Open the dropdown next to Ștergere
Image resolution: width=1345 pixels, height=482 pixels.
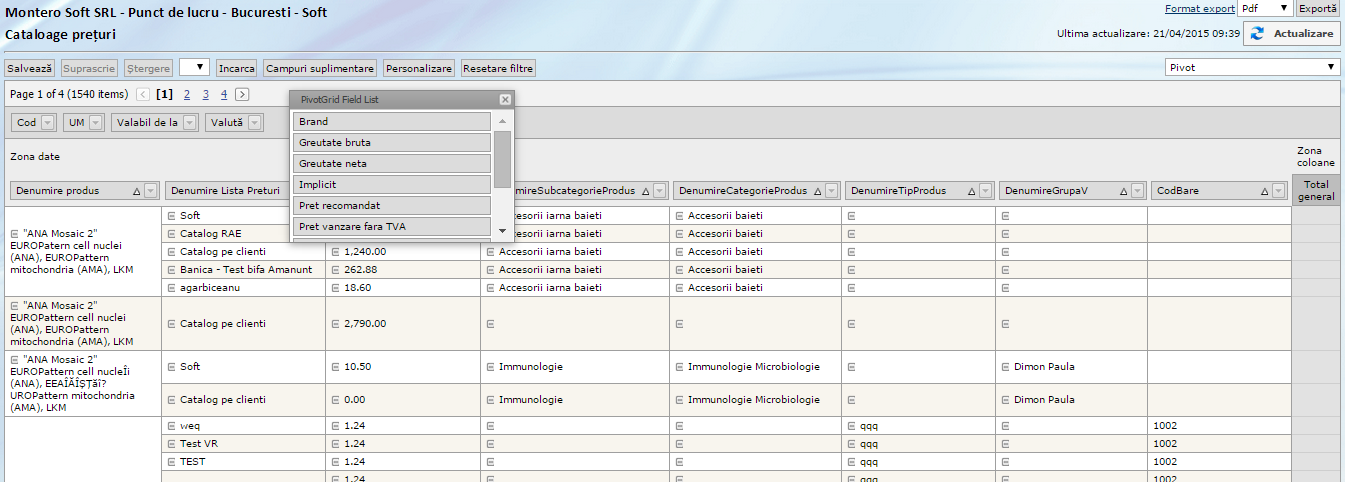click(x=194, y=68)
